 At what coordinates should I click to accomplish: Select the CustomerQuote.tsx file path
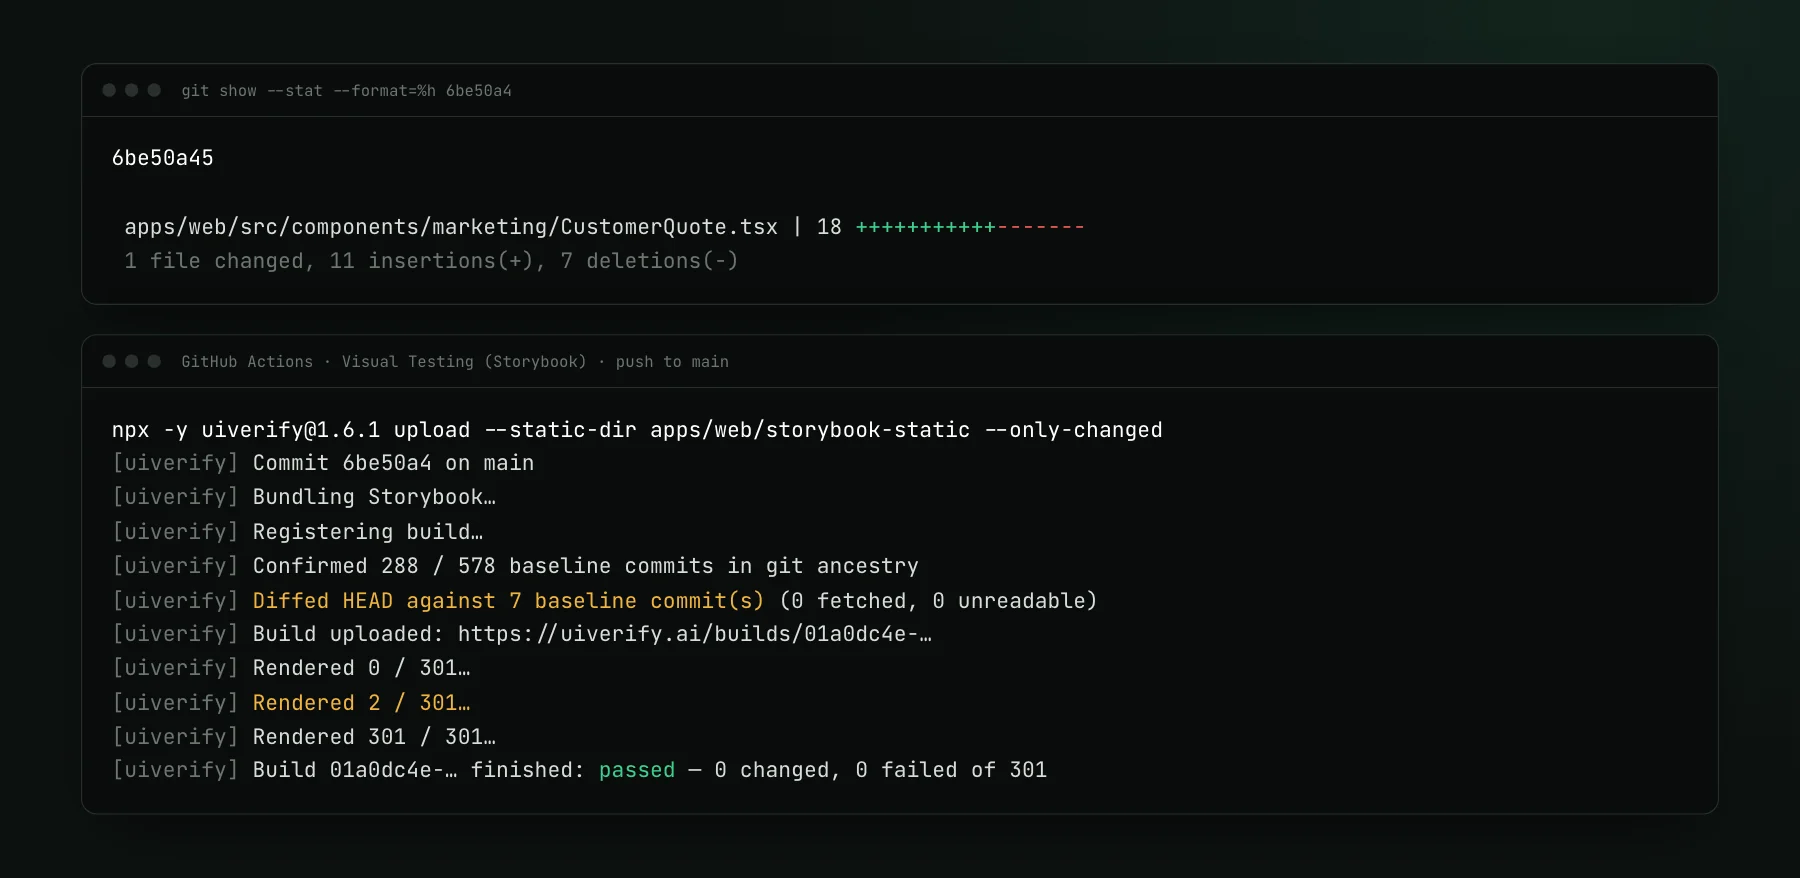click(451, 227)
